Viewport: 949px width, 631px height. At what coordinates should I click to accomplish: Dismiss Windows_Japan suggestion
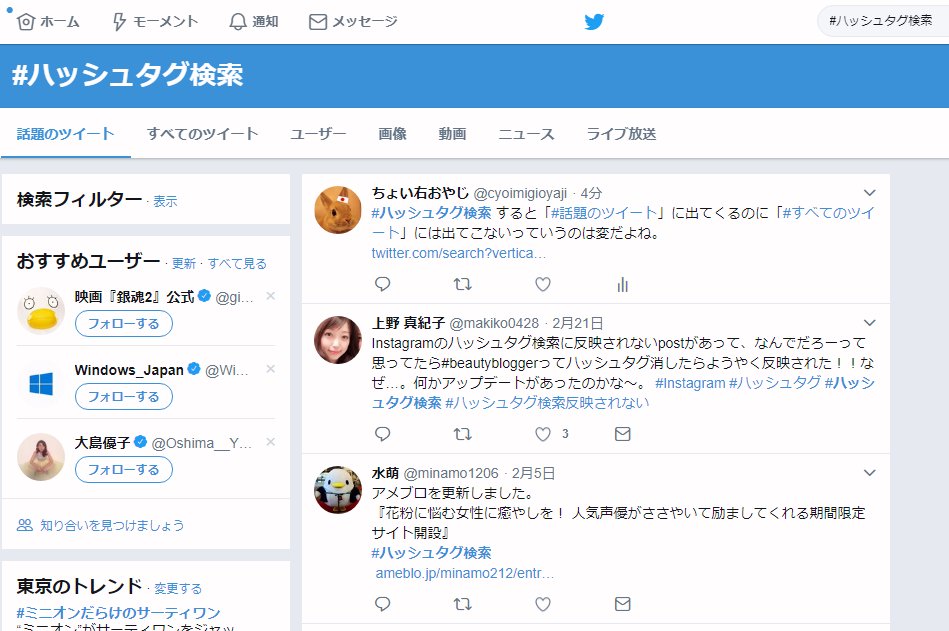pos(271,369)
